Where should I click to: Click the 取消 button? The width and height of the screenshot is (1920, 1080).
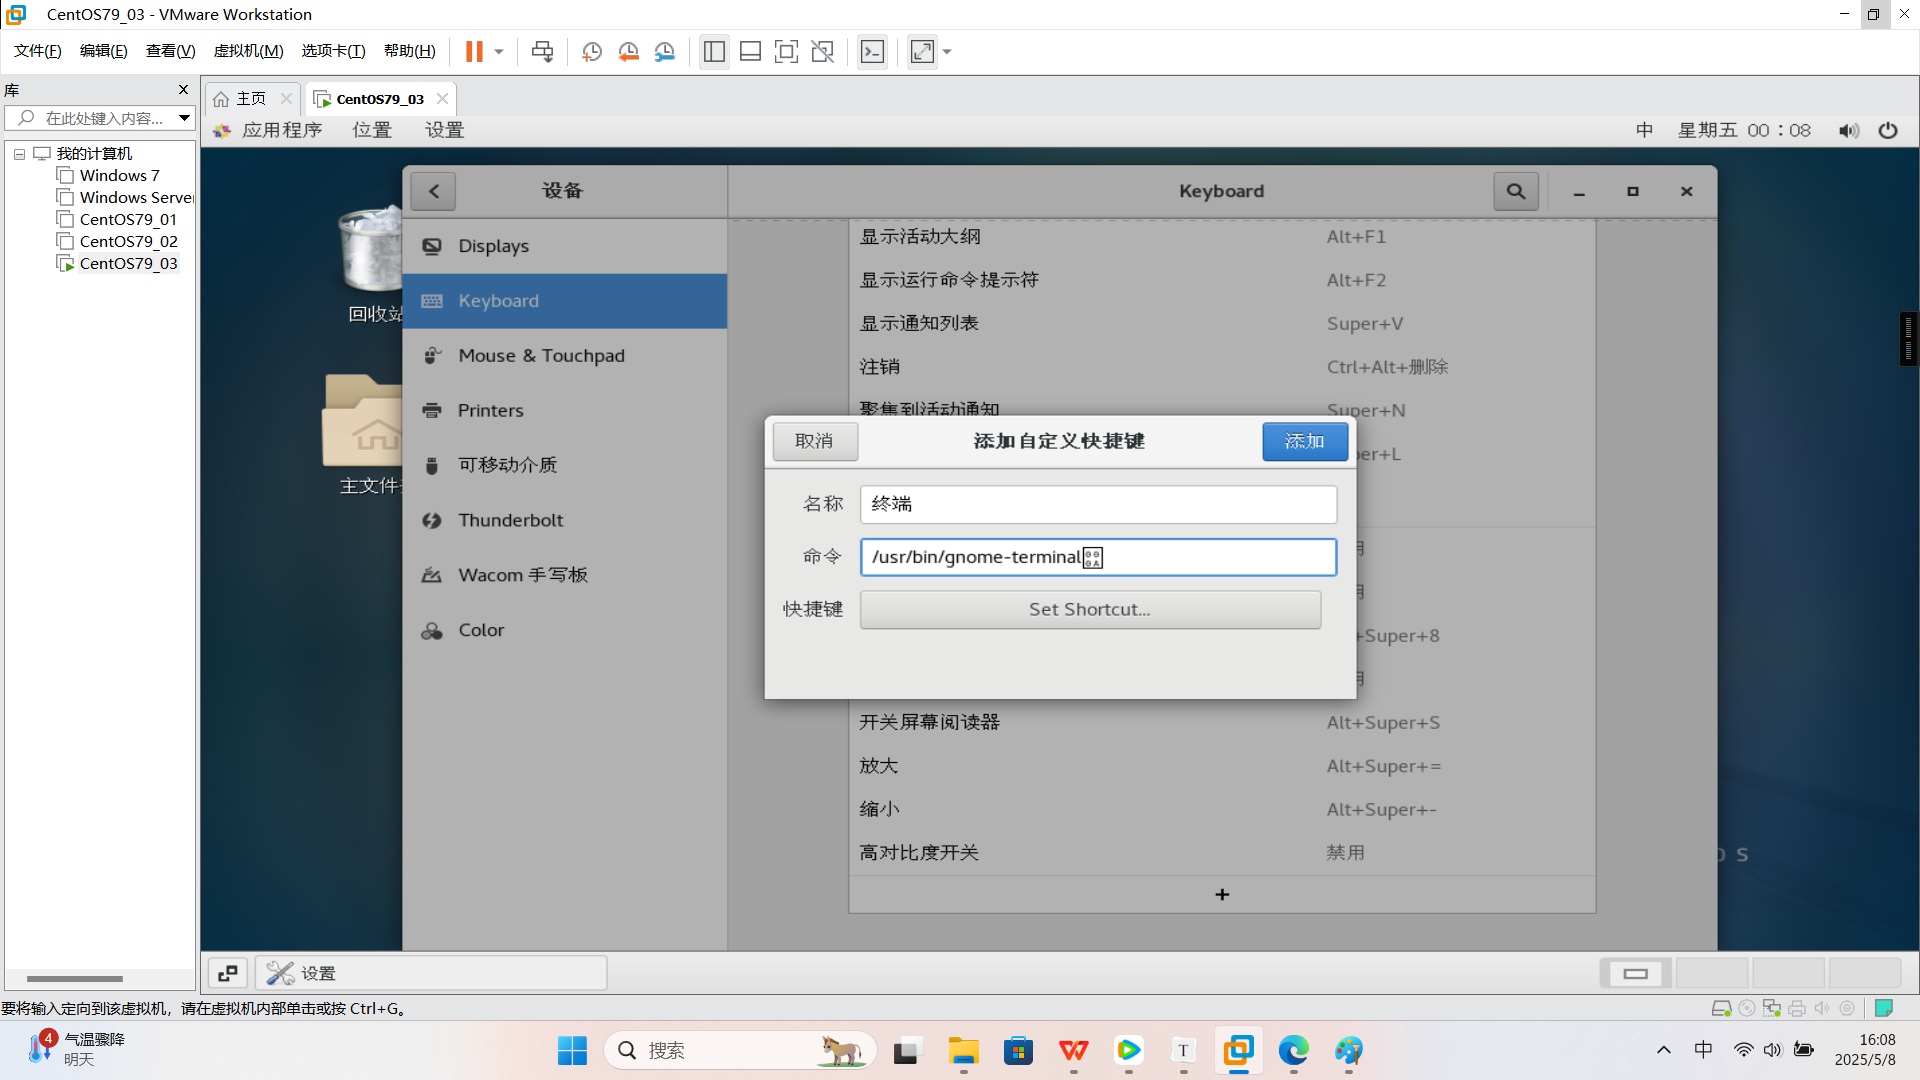pyautogui.click(x=814, y=441)
